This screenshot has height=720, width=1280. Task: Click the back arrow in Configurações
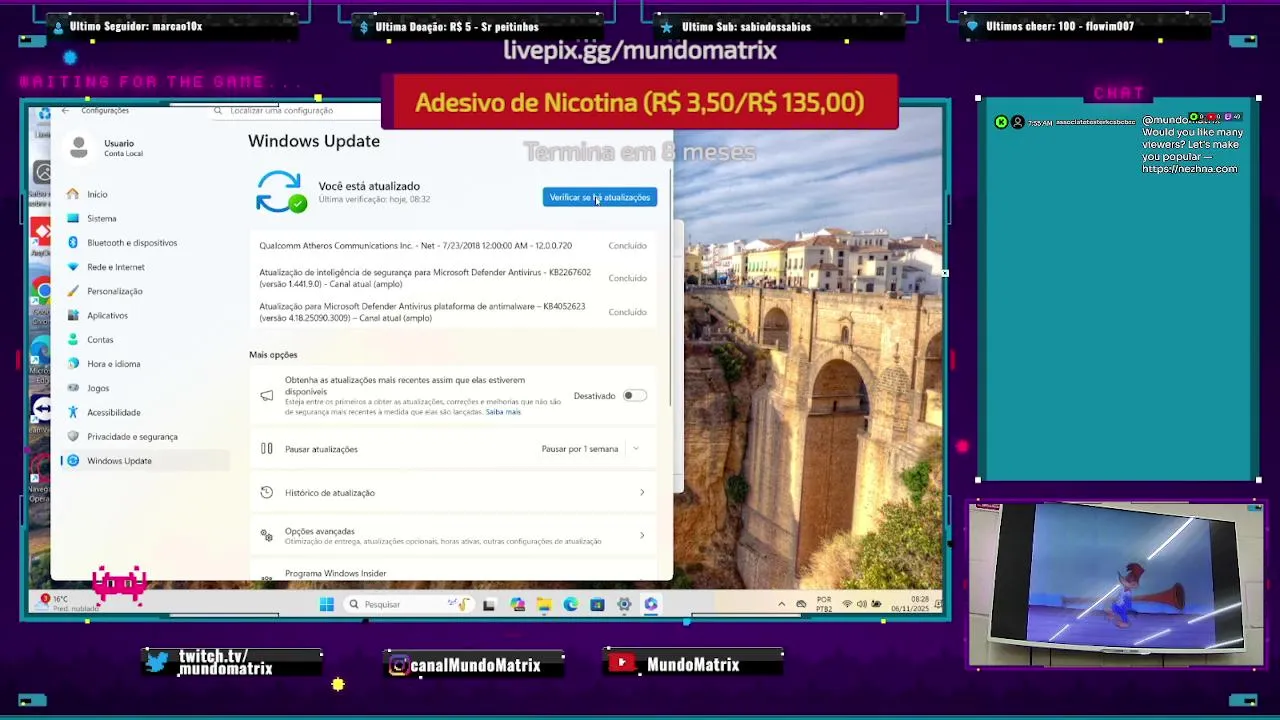(x=65, y=111)
